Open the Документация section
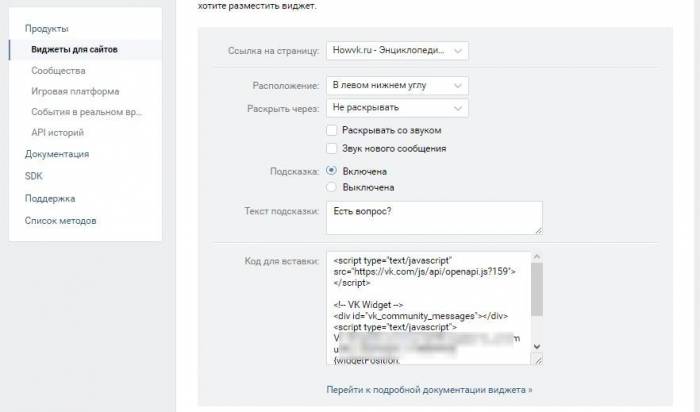The height and width of the screenshot is (412, 700). point(57,154)
